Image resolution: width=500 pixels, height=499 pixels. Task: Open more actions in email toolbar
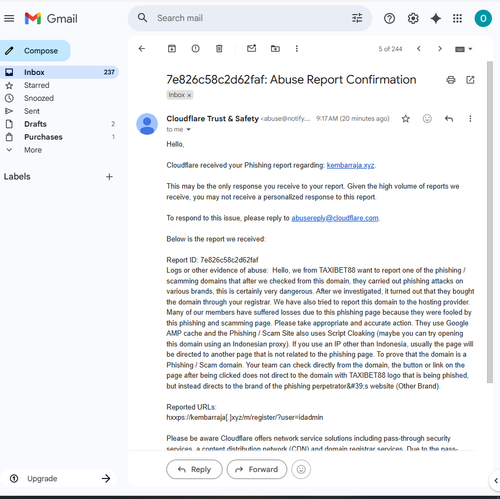(297, 49)
